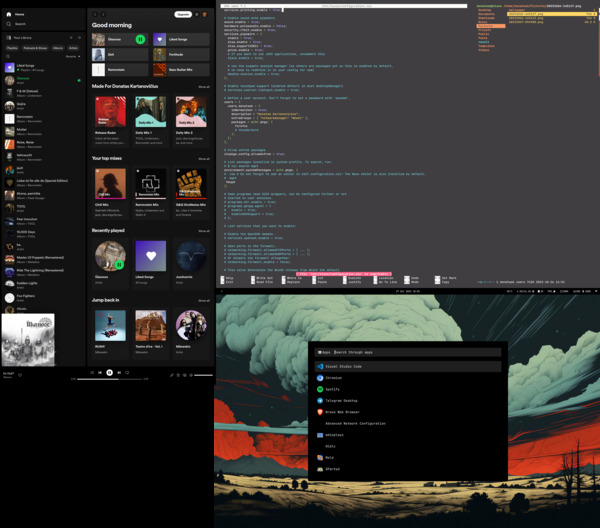Click the library search magnifier icon
600x528 pixels.
(8, 56)
